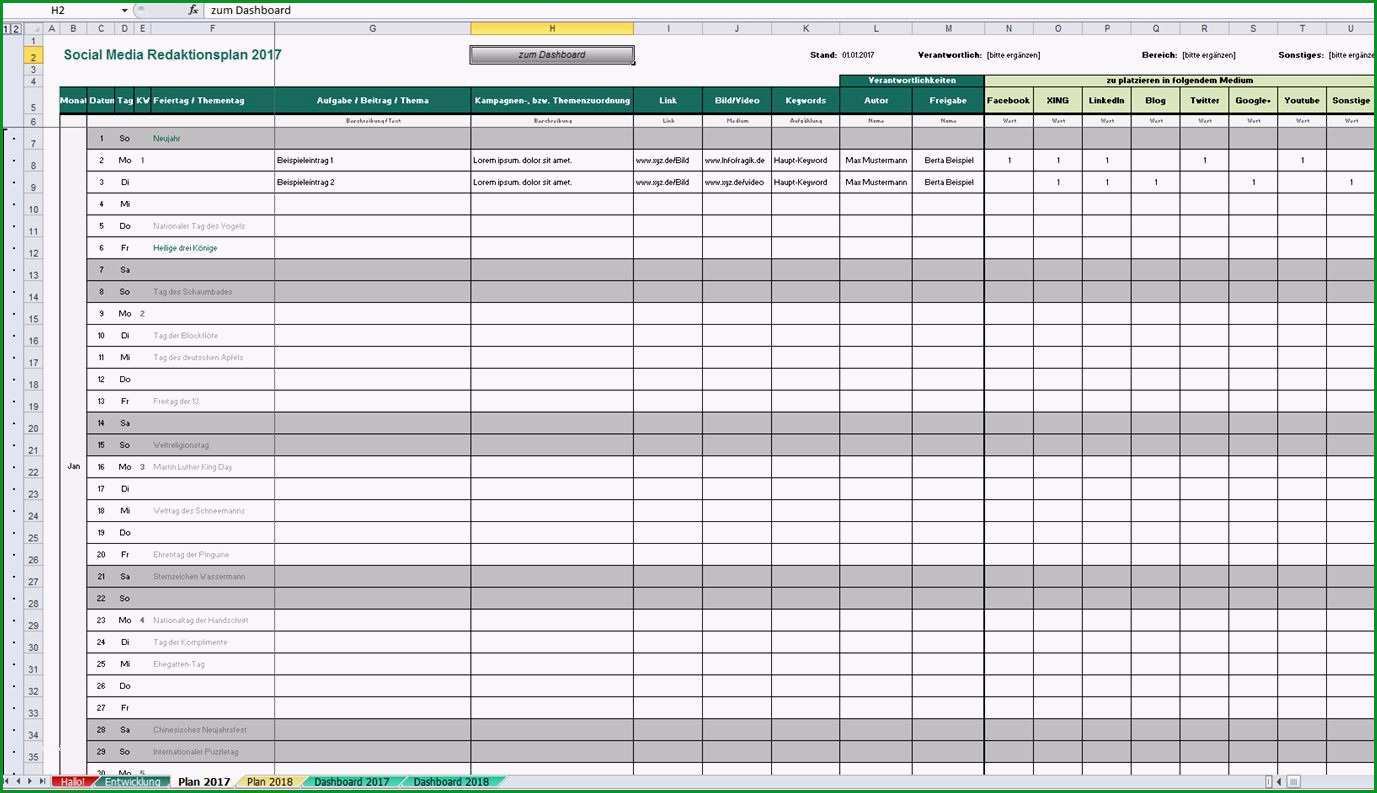This screenshot has height=793, width=1377.
Task: Click the Youtube column header cell
Action: point(1302,100)
